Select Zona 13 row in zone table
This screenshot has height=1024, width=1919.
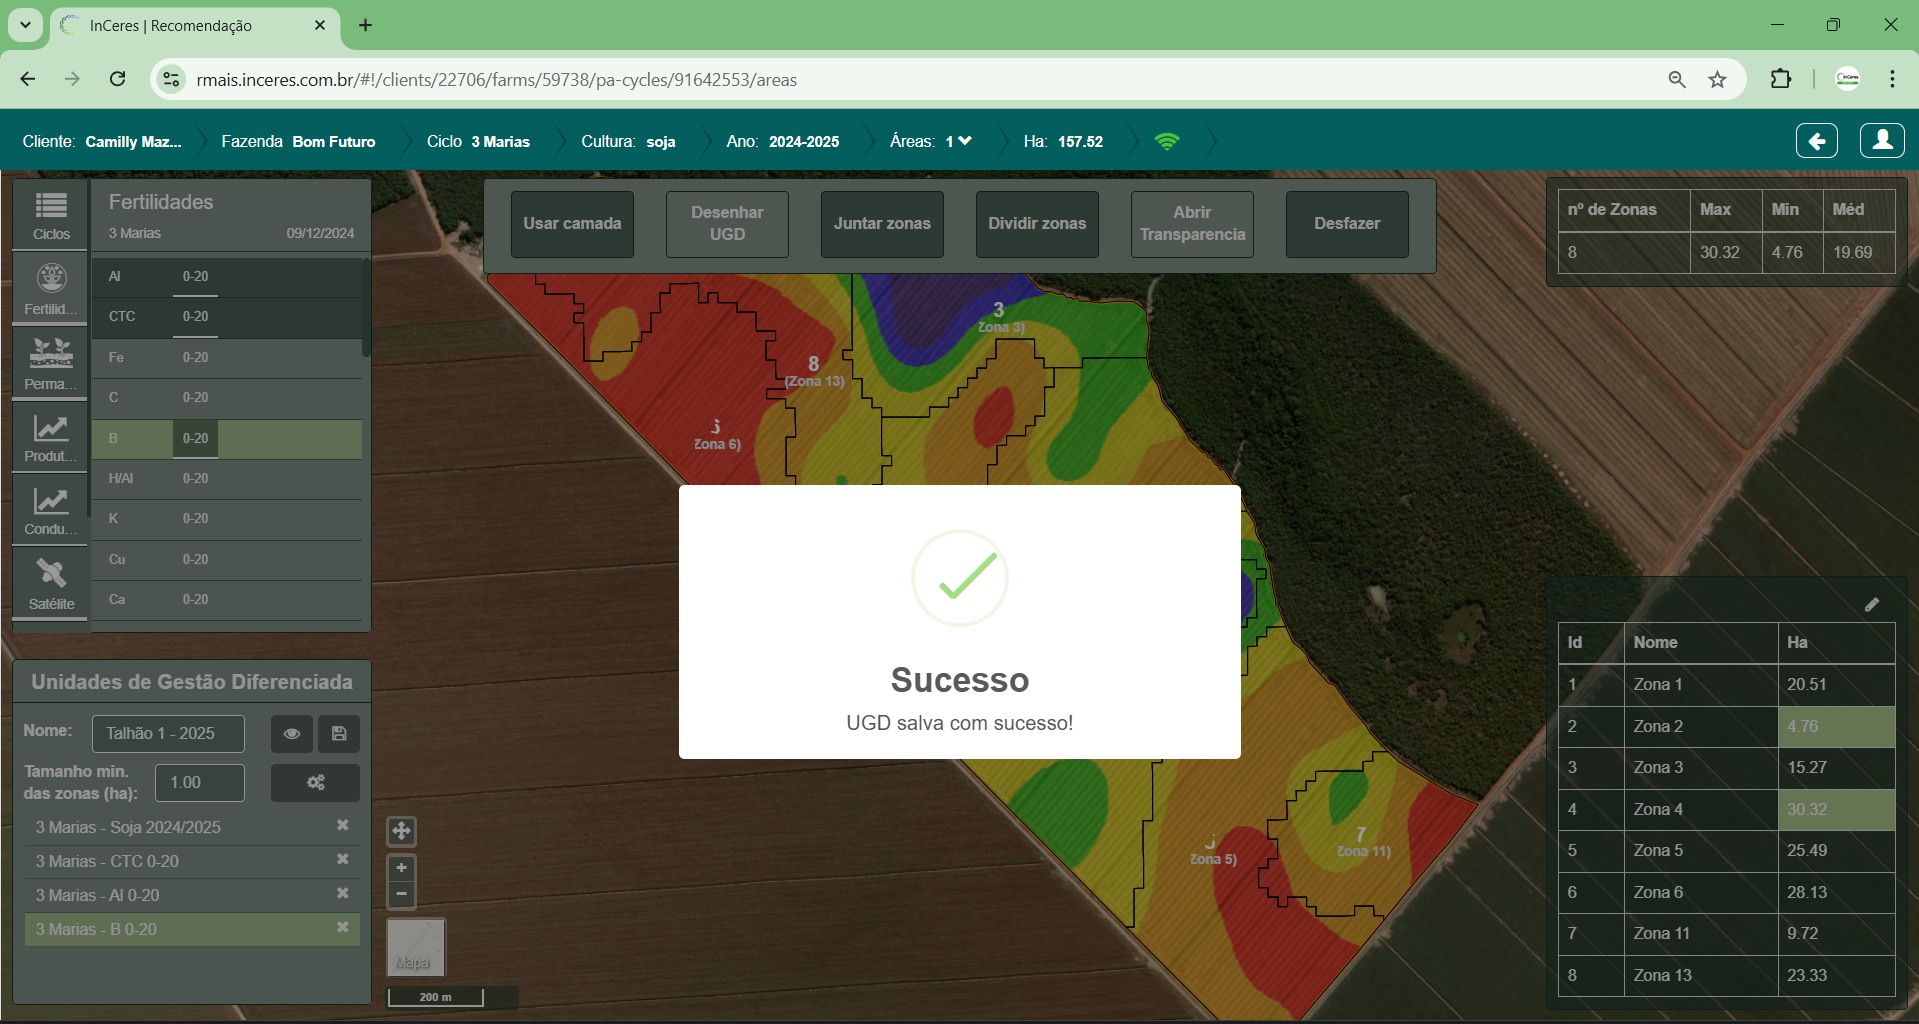(x=1726, y=976)
